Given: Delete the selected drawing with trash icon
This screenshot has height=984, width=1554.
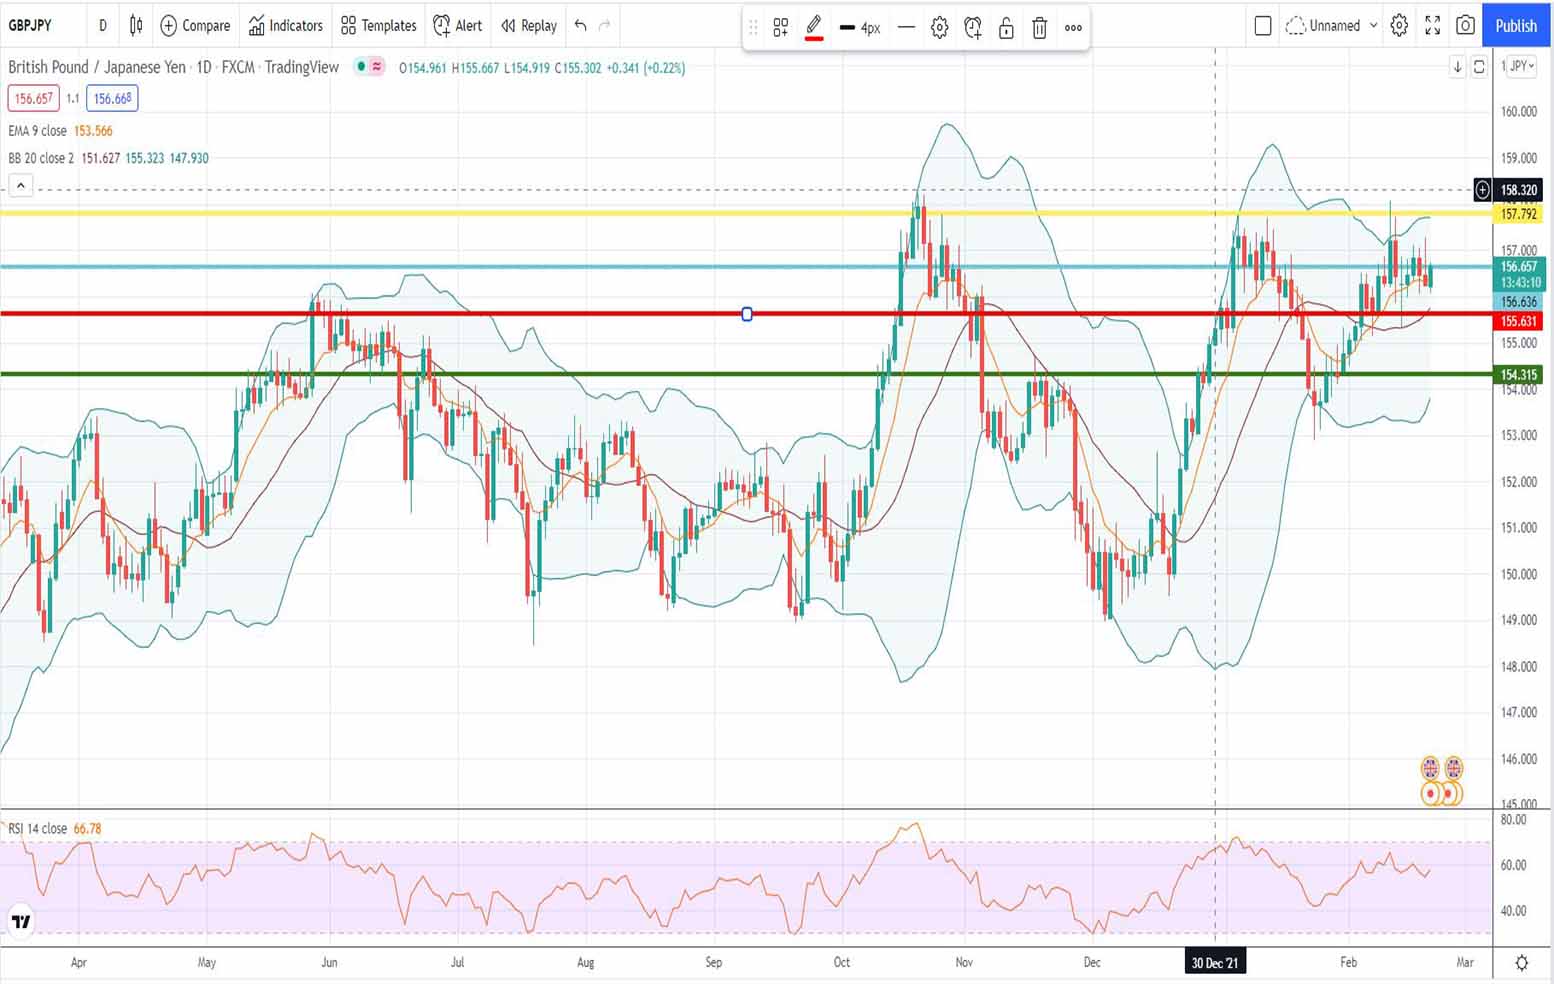Looking at the screenshot, I should tap(1039, 28).
